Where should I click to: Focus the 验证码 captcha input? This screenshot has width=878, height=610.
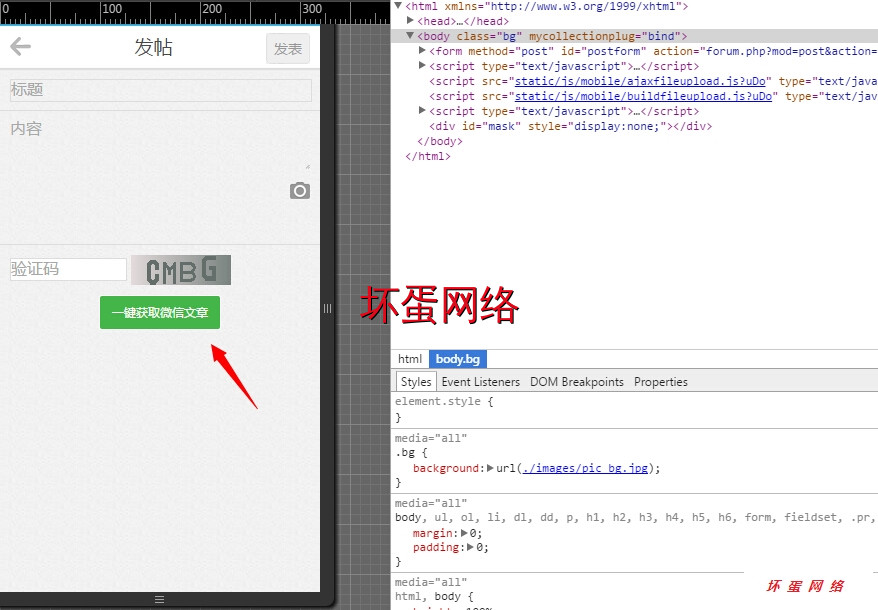pos(68,269)
